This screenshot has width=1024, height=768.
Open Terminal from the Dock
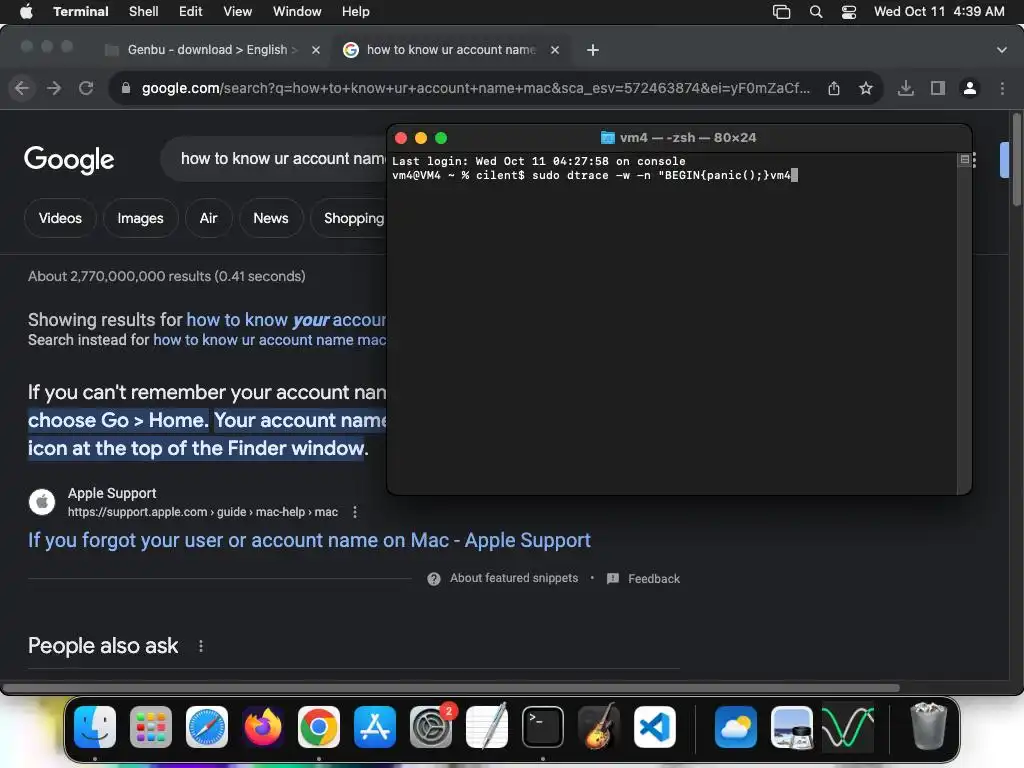click(543, 727)
